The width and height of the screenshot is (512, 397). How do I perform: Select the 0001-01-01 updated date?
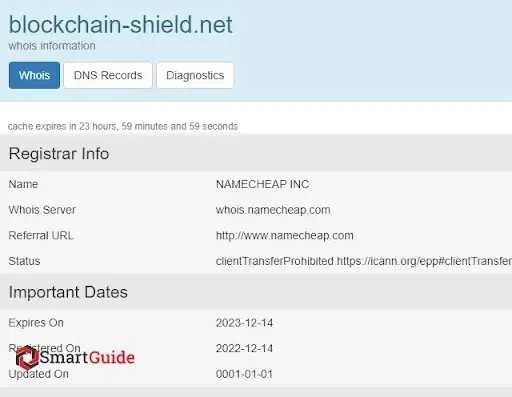(244, 374)
